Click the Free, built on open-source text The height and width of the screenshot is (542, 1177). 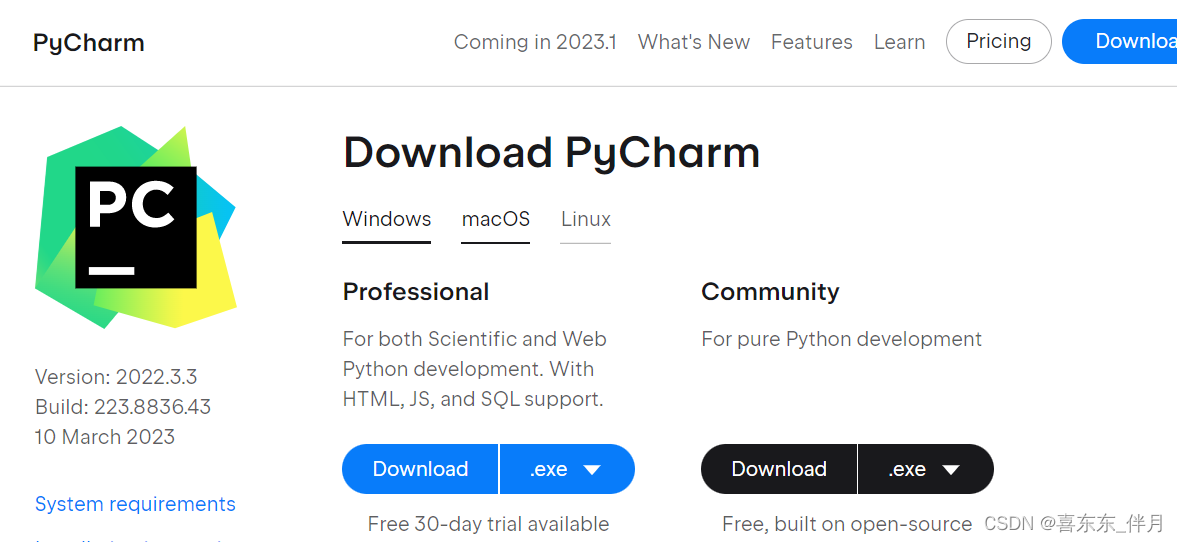click(847, 523)
